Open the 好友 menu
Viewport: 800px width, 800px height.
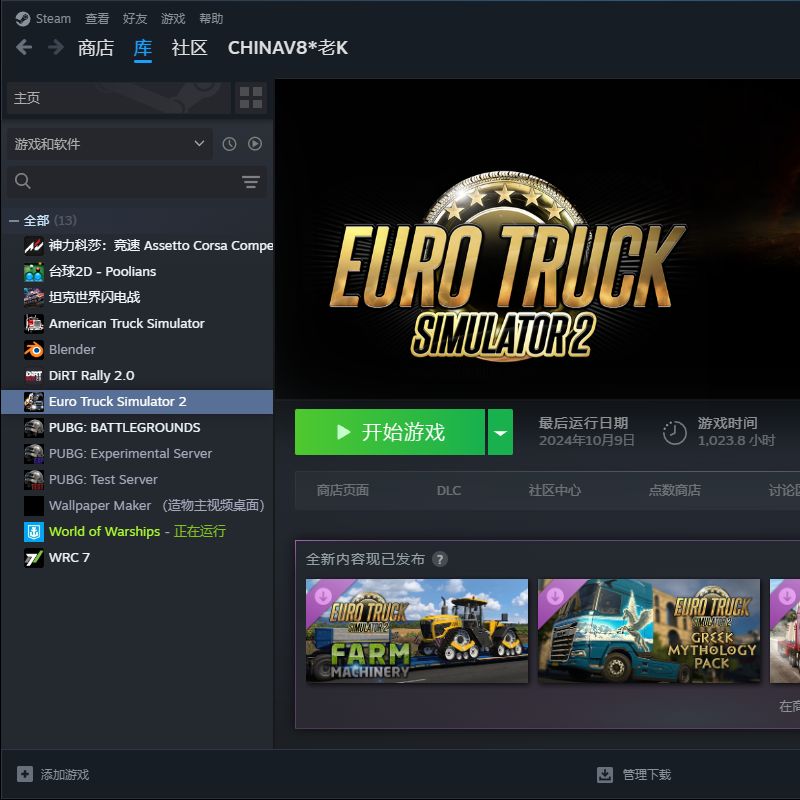pyautogui.click(x=135, y=19)
